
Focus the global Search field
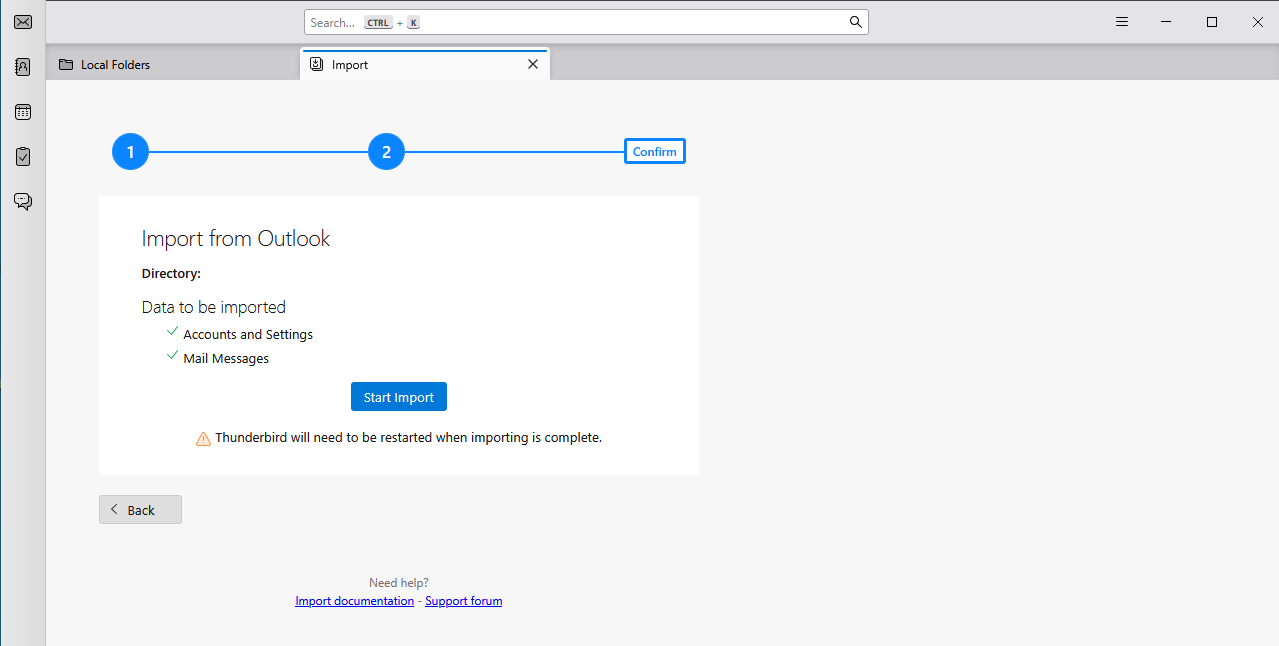(586, 22)
